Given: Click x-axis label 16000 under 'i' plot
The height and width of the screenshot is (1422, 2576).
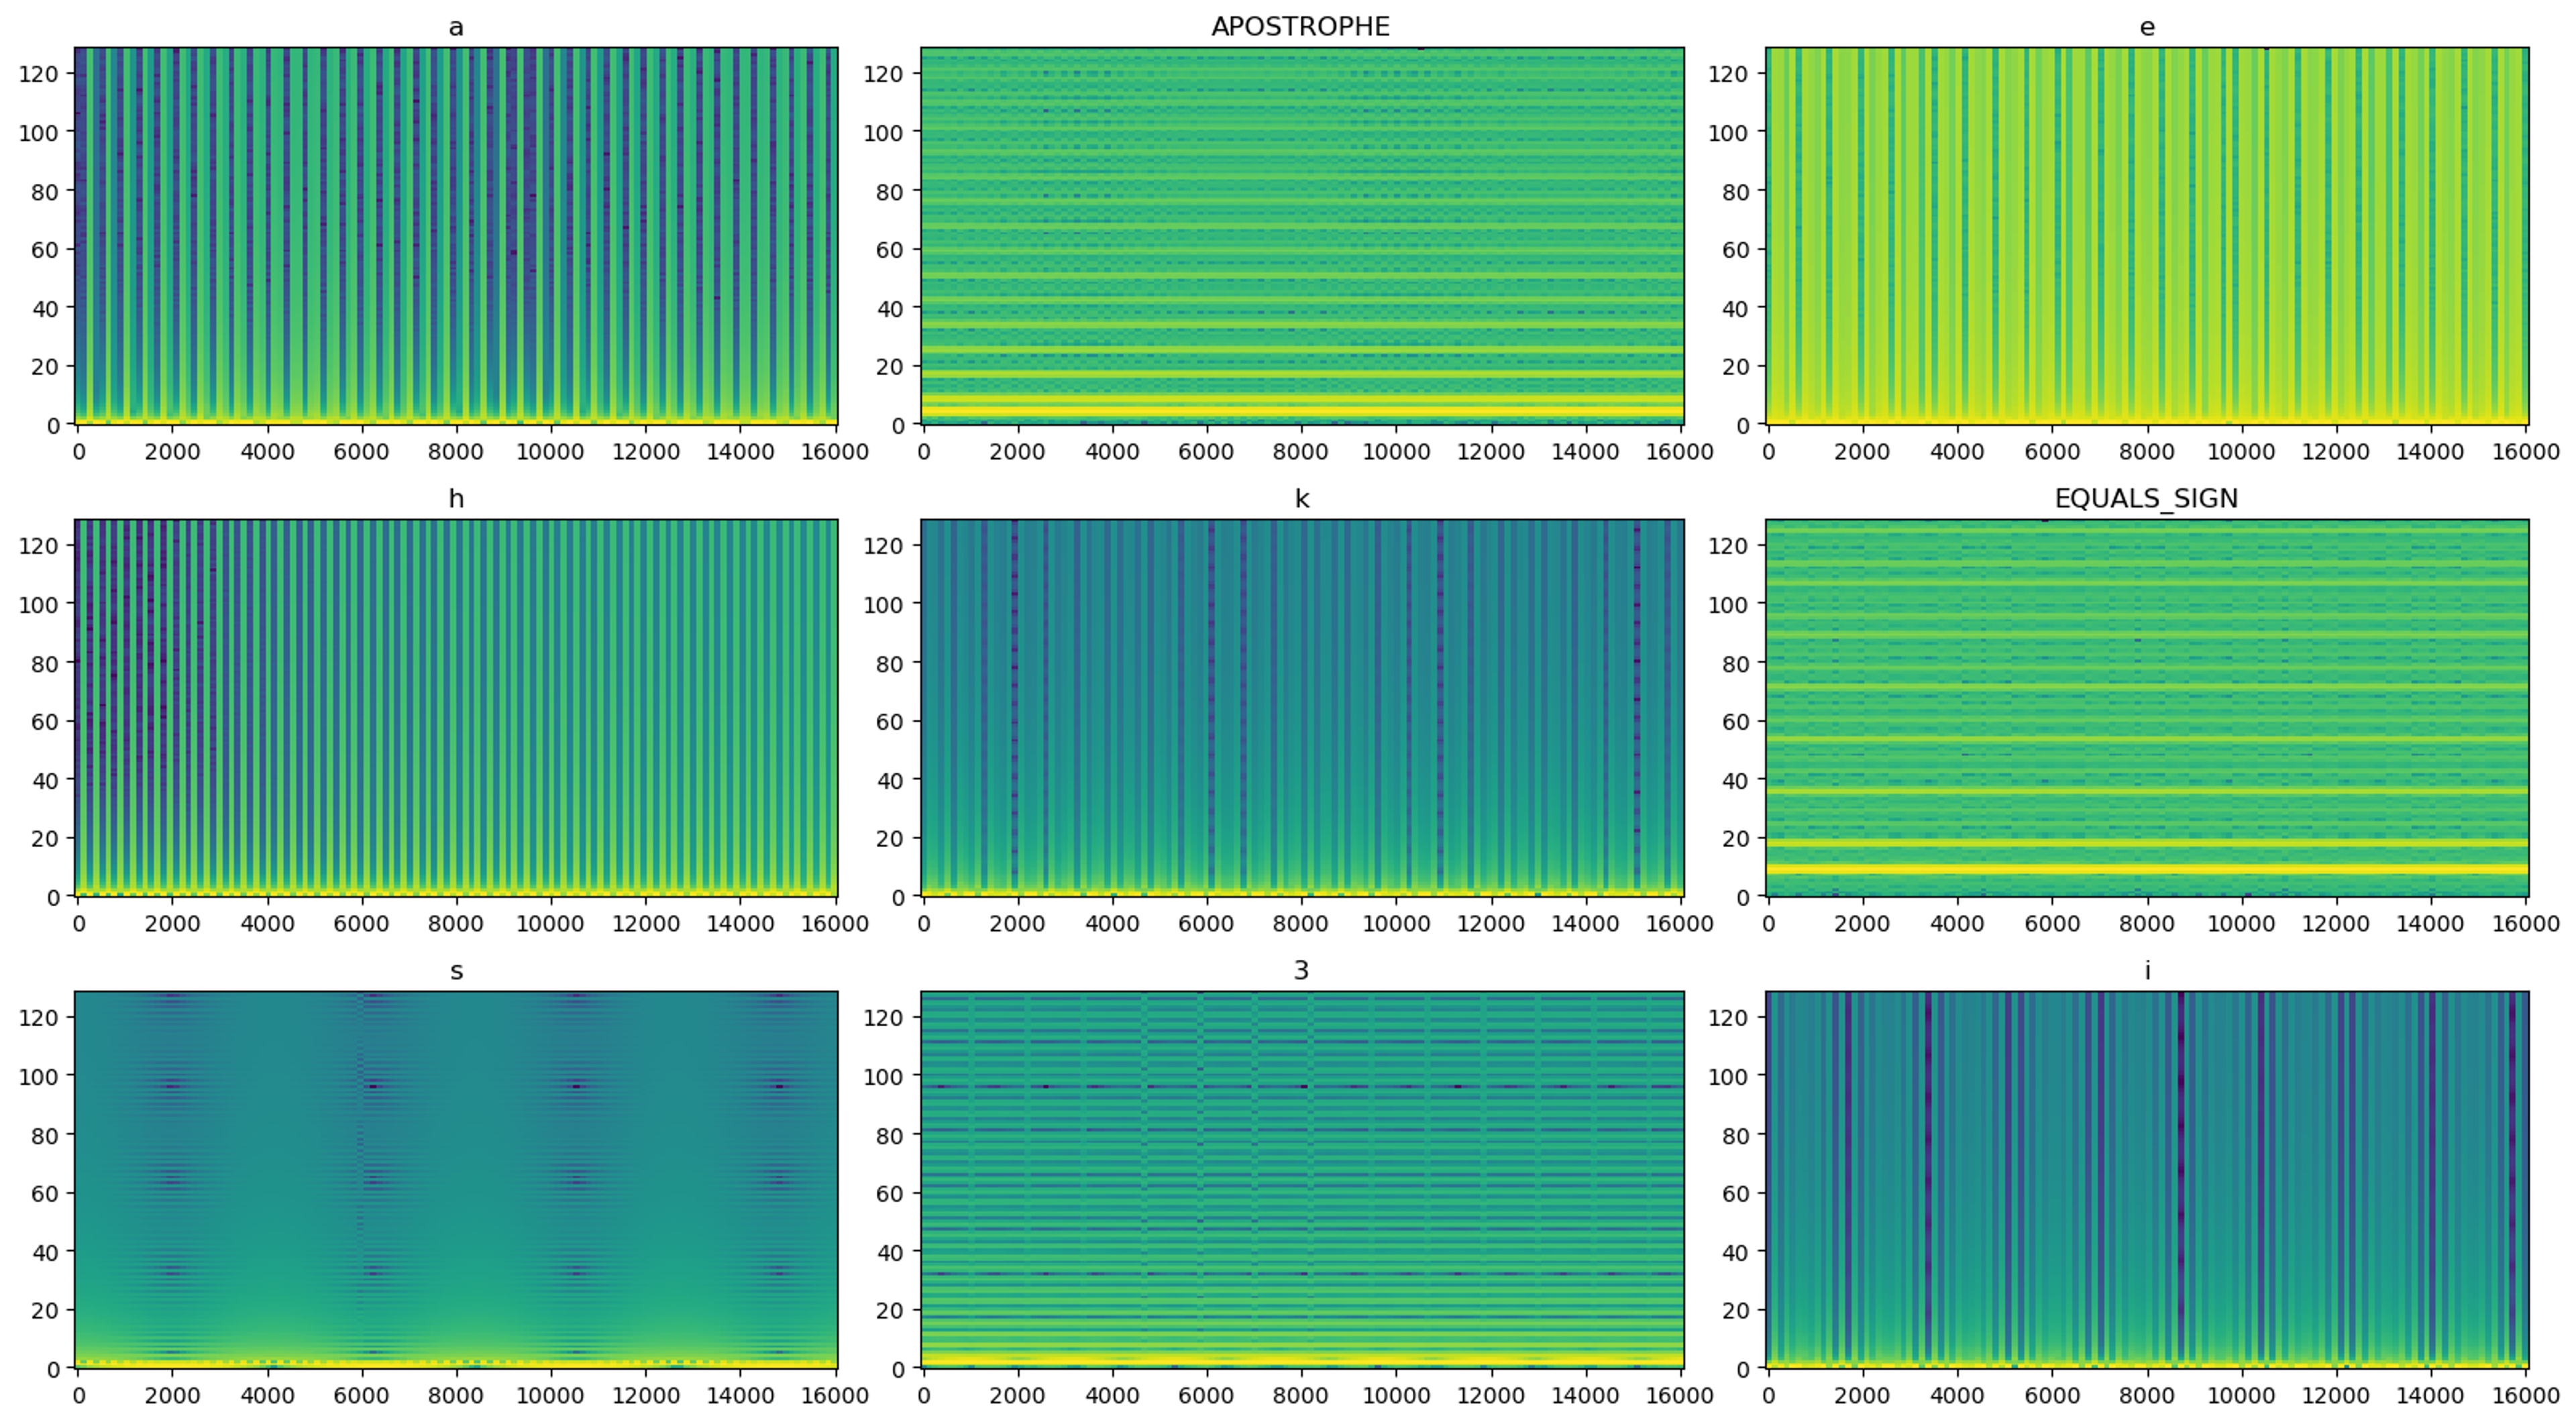Looking at the screenshot, I should (x=2525, y=1396).
